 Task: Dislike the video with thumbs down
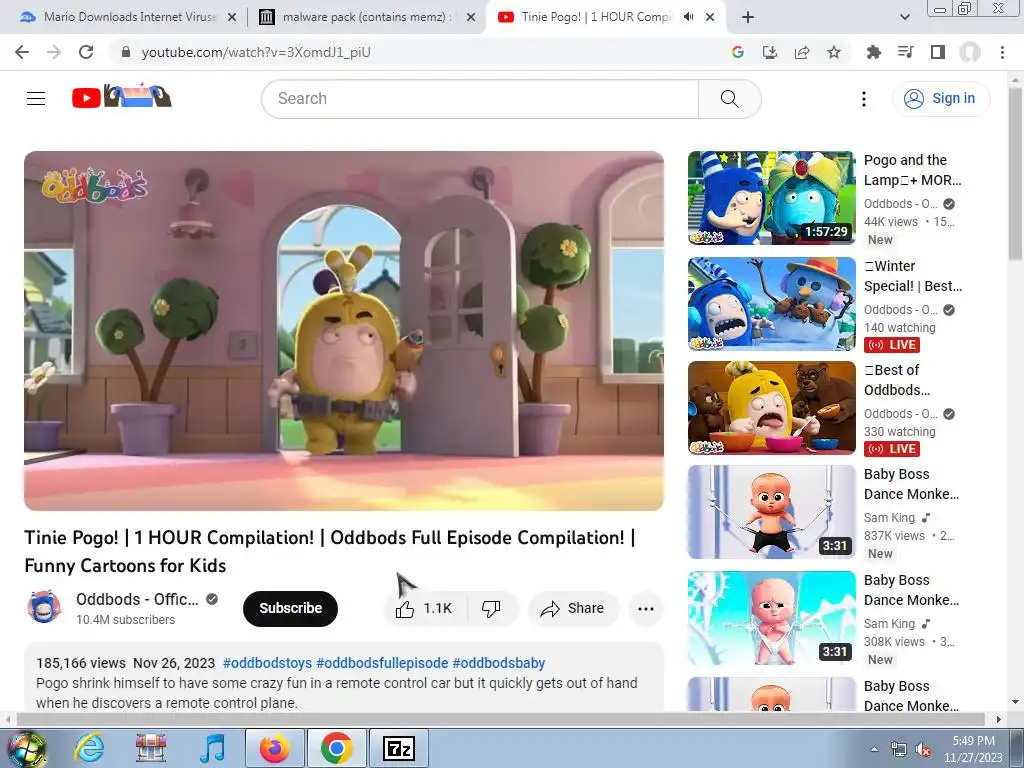[x=491, y=609]
